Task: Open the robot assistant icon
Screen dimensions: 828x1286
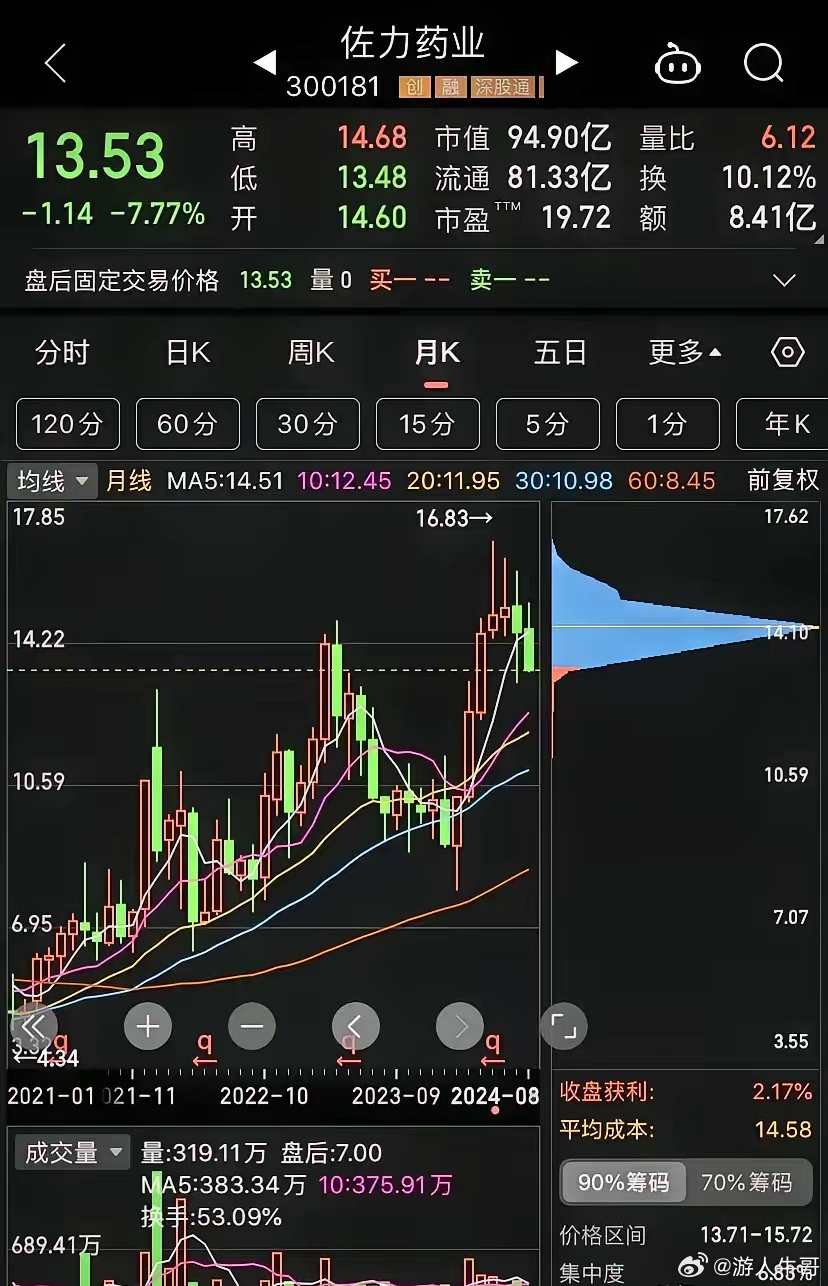Action: (677, 63)
